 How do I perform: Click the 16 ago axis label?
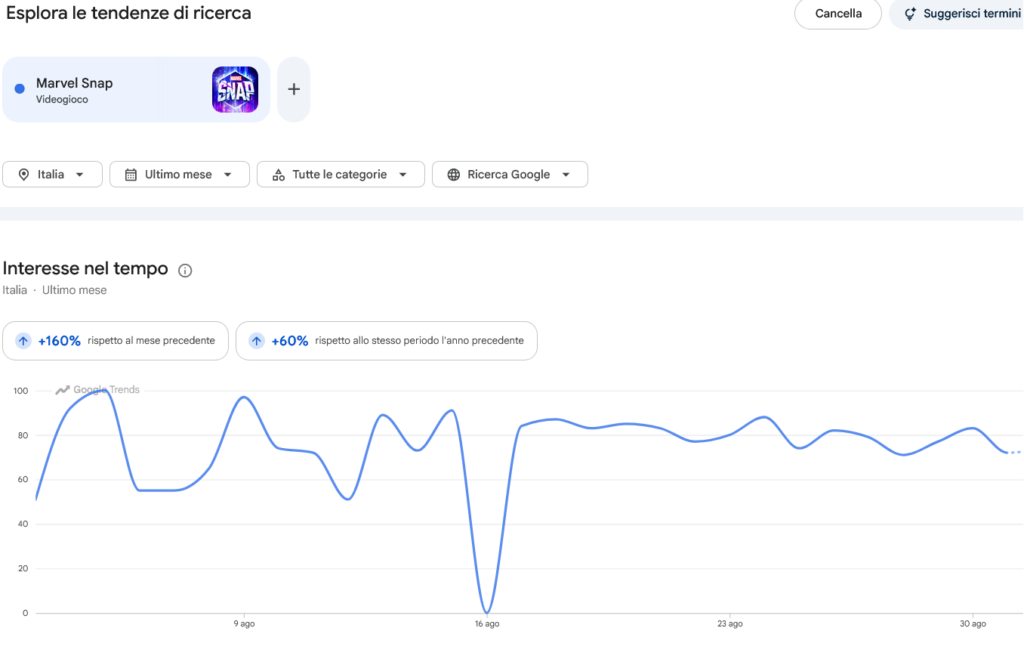(x=487, y=624)
